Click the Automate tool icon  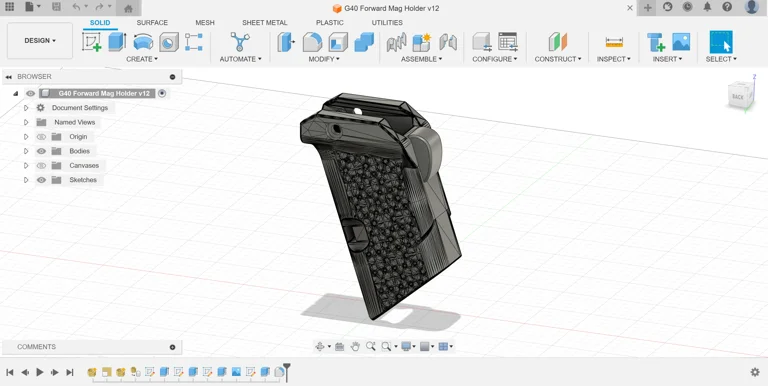[x=240, y=42]
